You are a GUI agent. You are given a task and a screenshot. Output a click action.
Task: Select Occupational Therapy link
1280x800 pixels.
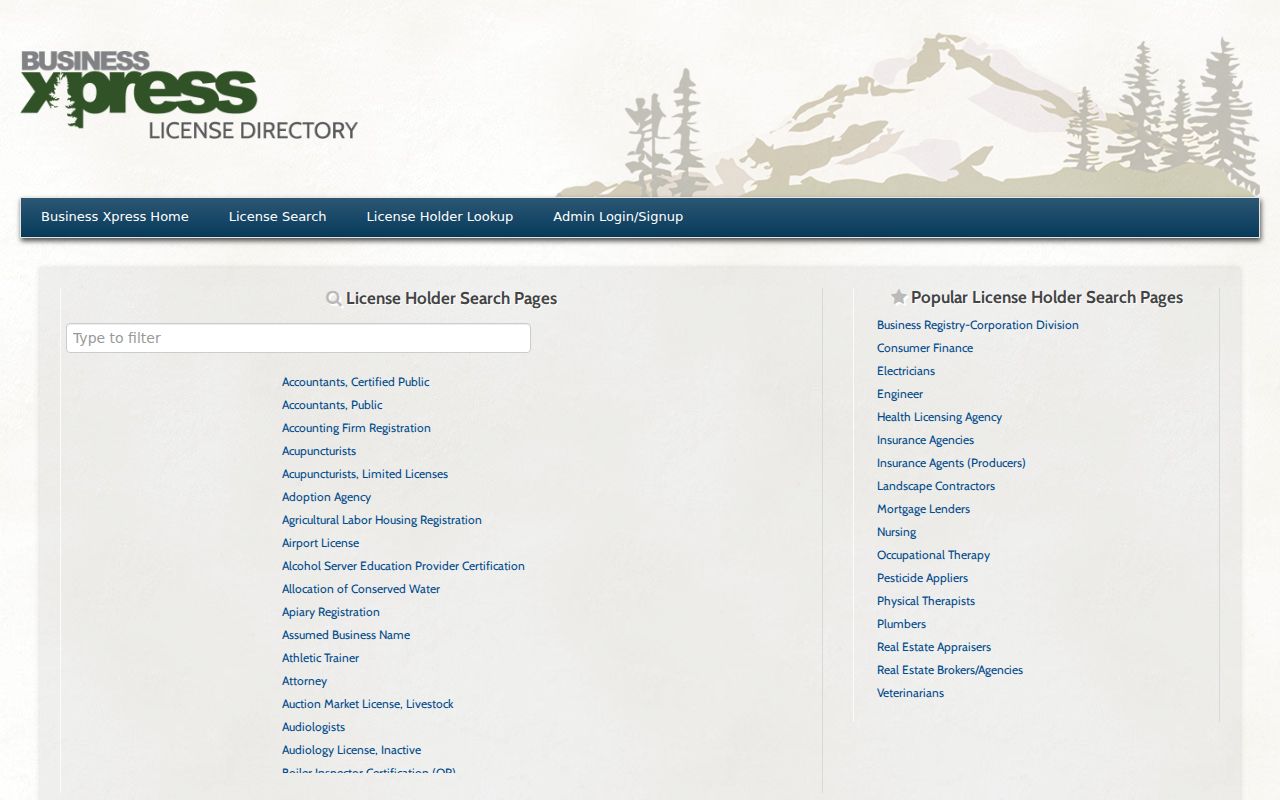933,555
